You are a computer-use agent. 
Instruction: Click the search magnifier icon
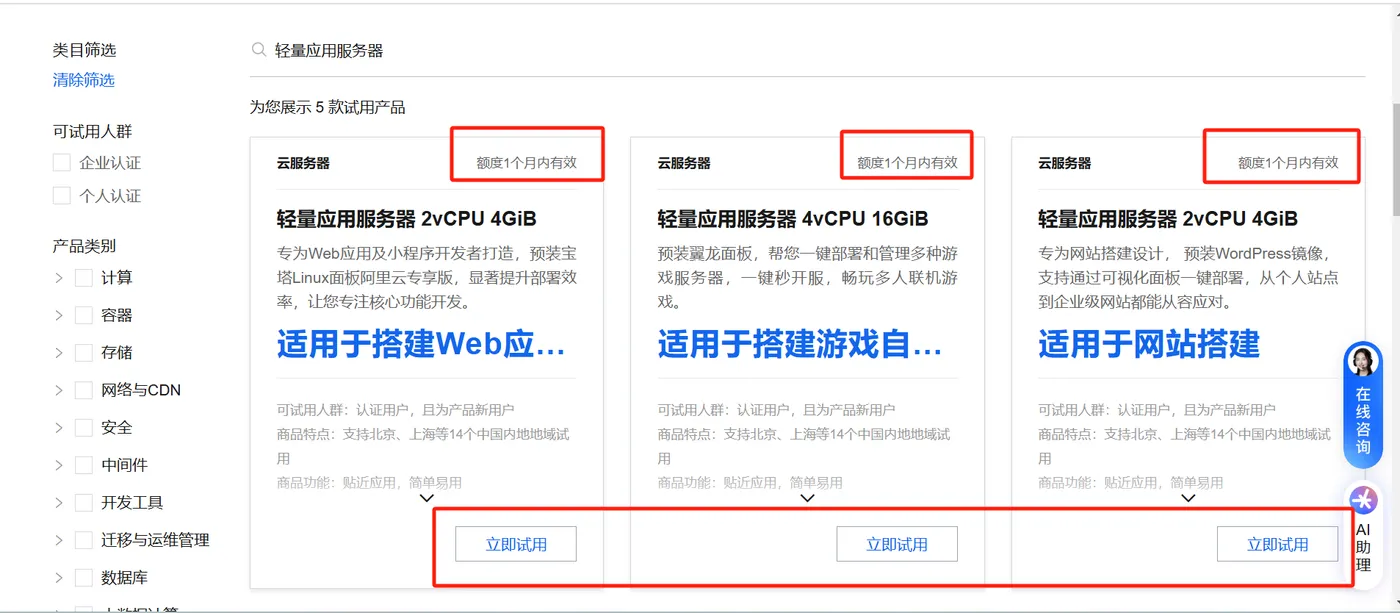tap(259, 50)
